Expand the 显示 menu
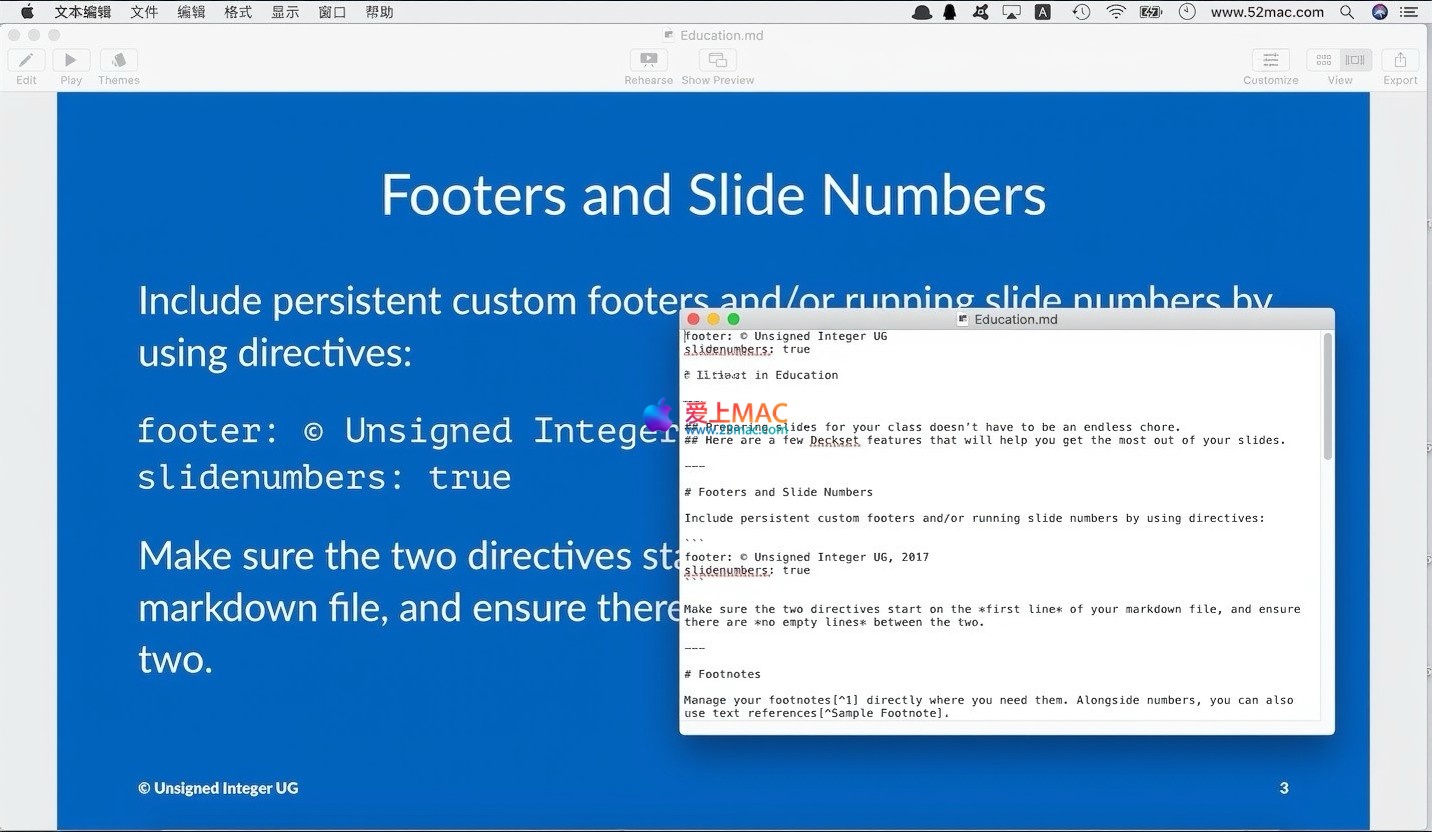 point(285,12)
